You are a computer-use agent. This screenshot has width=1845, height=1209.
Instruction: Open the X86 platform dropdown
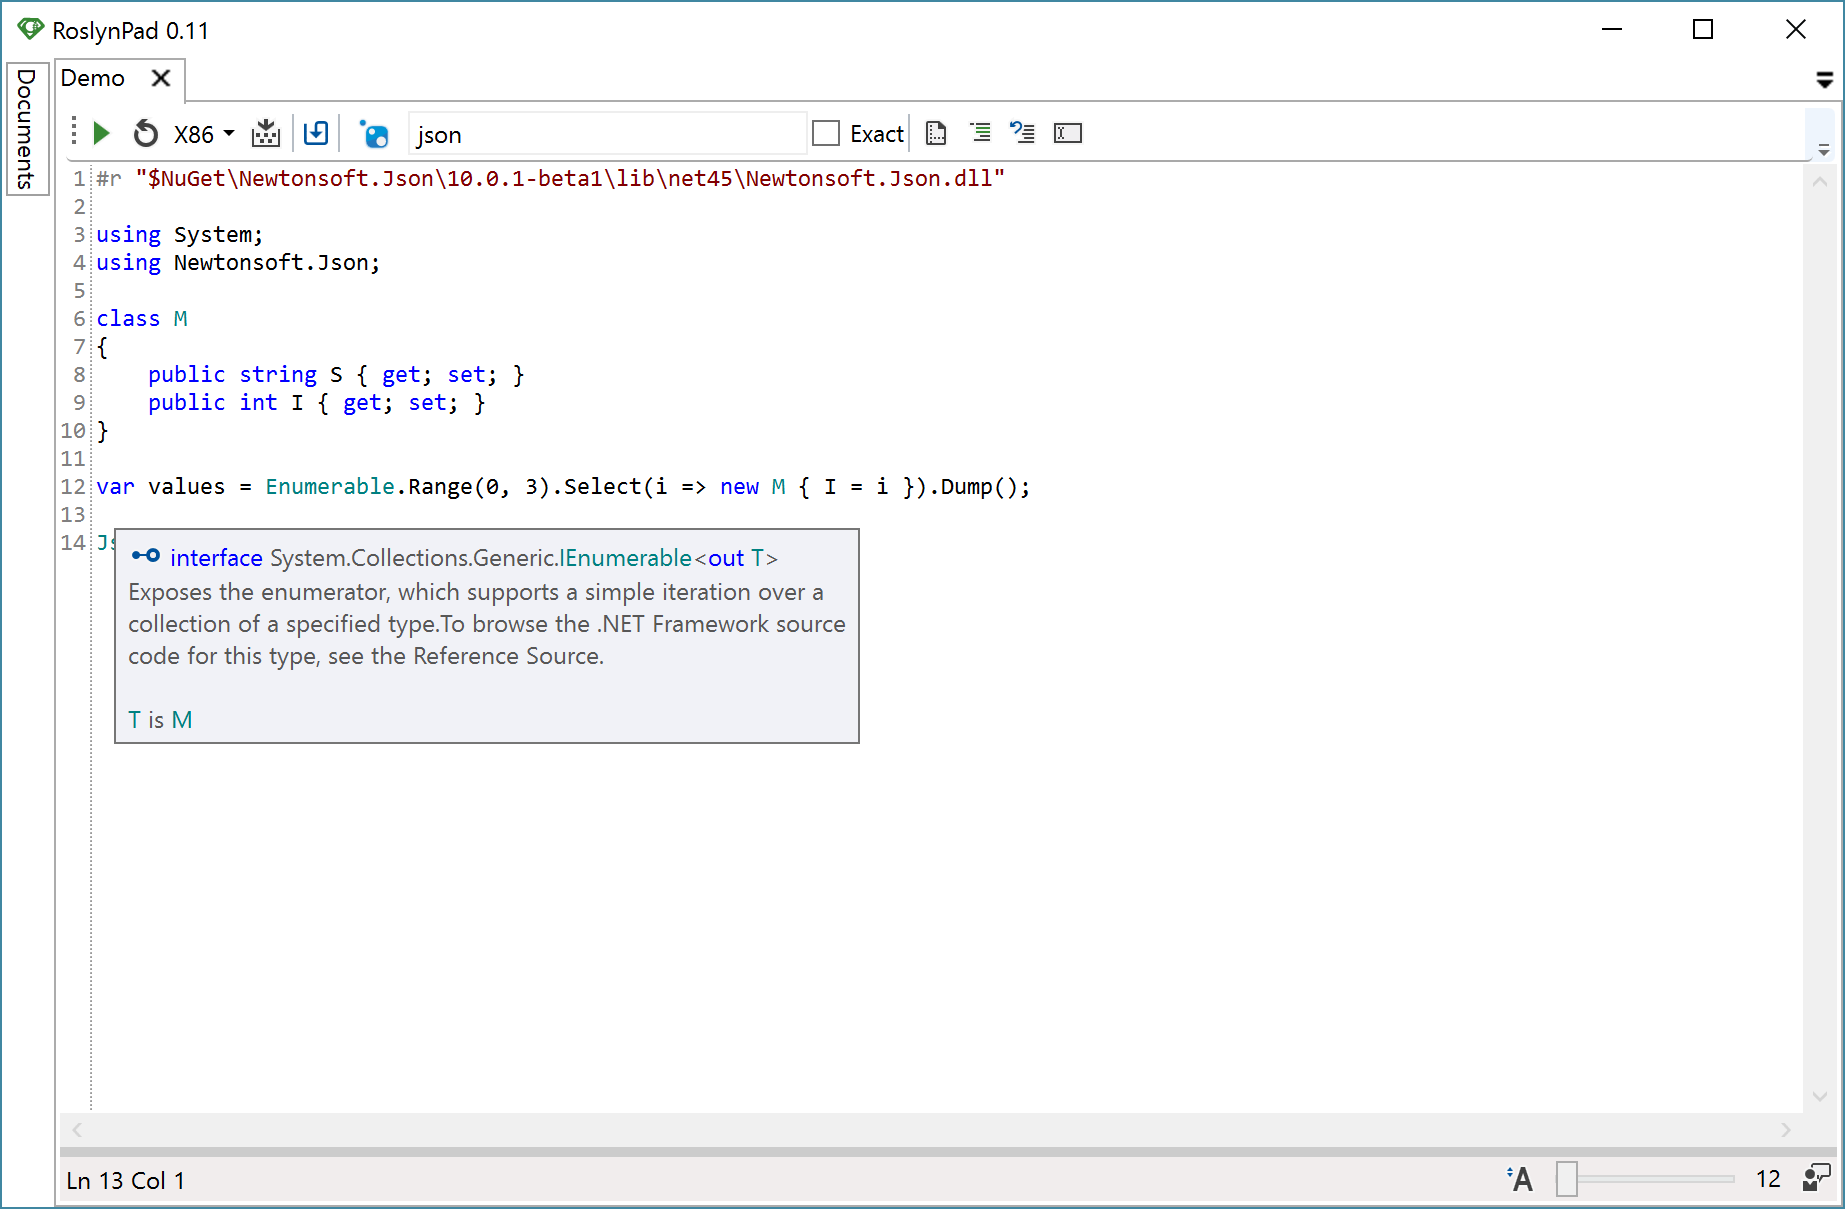204,134
